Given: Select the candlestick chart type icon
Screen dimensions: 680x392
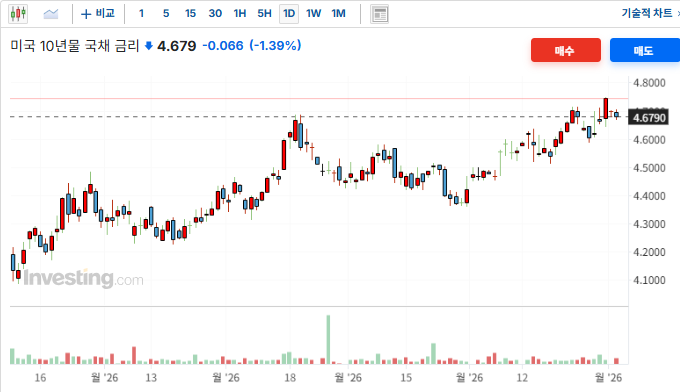Looking at the screenshot, I should (x=18, y=14).
